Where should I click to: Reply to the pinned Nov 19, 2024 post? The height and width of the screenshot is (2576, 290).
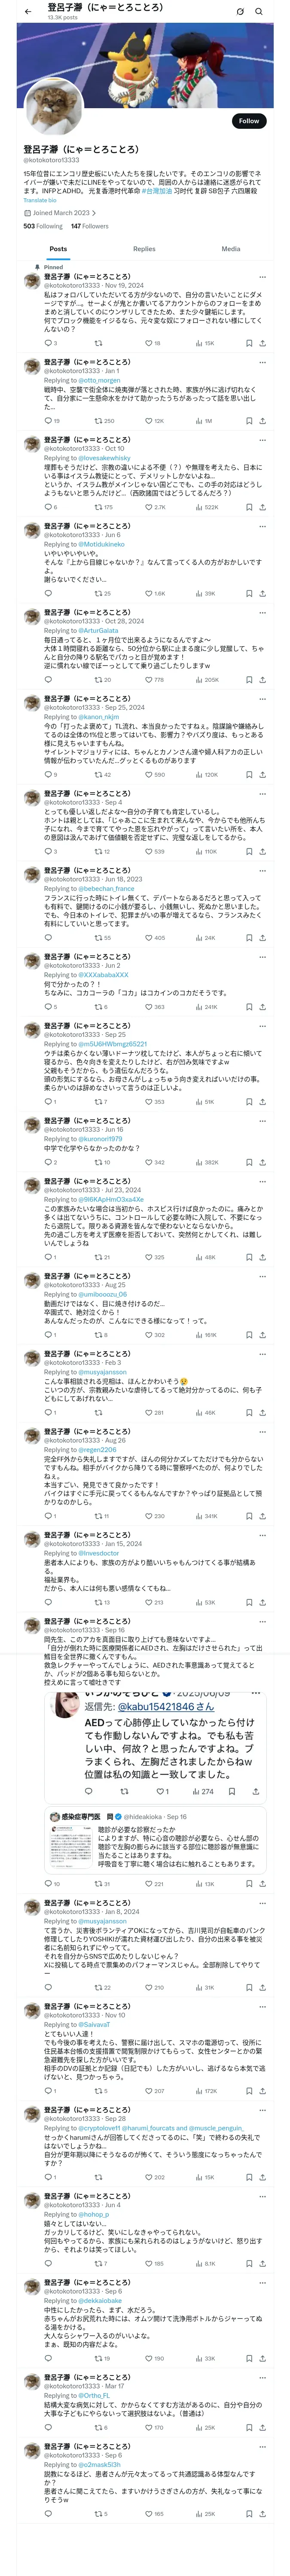tap(47, 343)
